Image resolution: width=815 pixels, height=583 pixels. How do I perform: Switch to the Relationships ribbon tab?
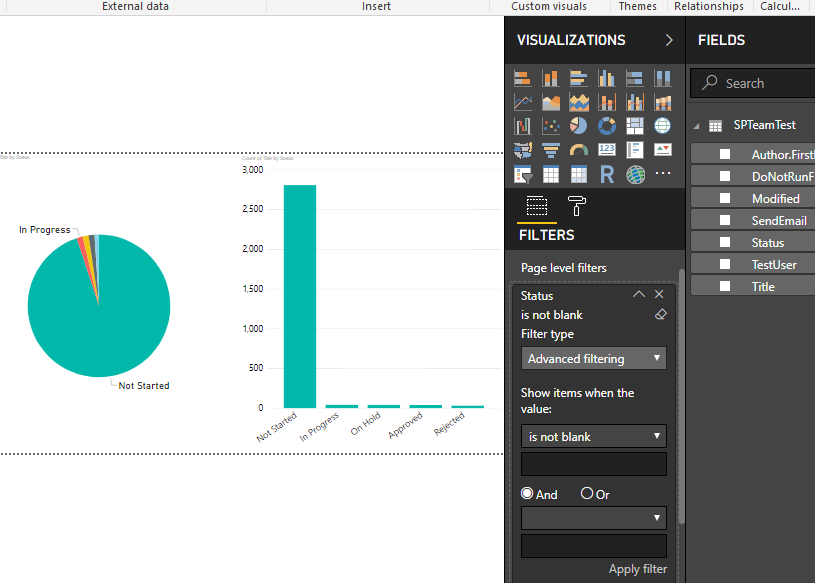point(708,7)
